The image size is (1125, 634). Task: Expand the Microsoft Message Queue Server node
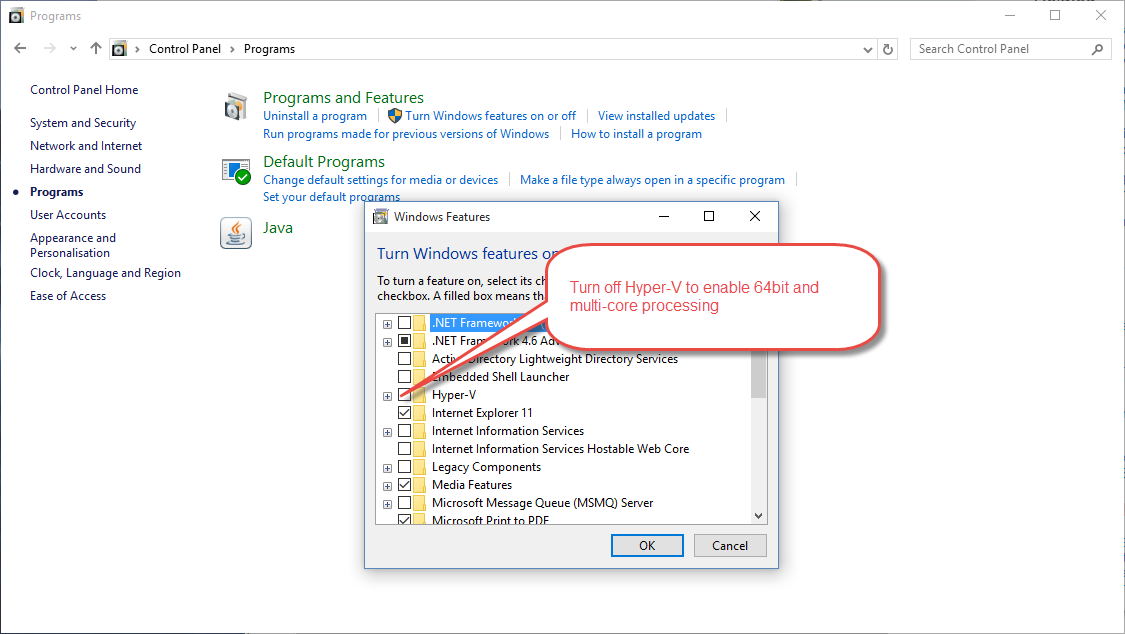click(387, 503)
